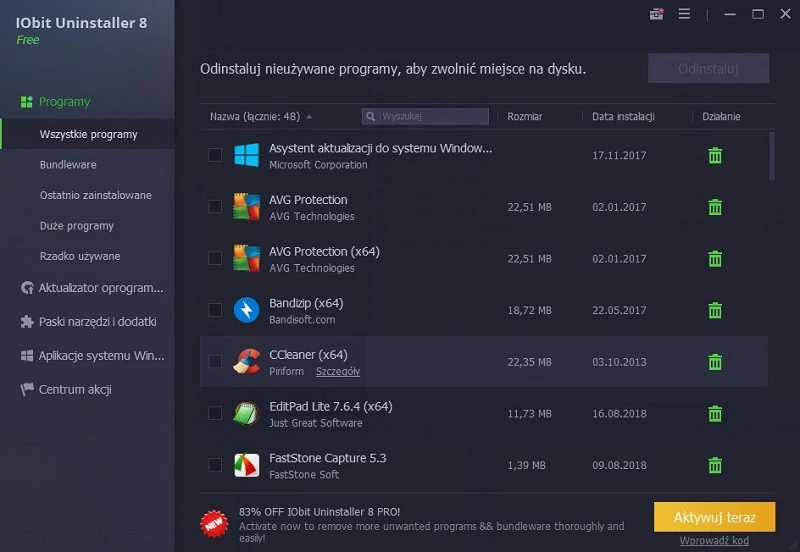Open the Wprowadź kod link
Viewport: 800px width, 552px height.
coord(714,541)
